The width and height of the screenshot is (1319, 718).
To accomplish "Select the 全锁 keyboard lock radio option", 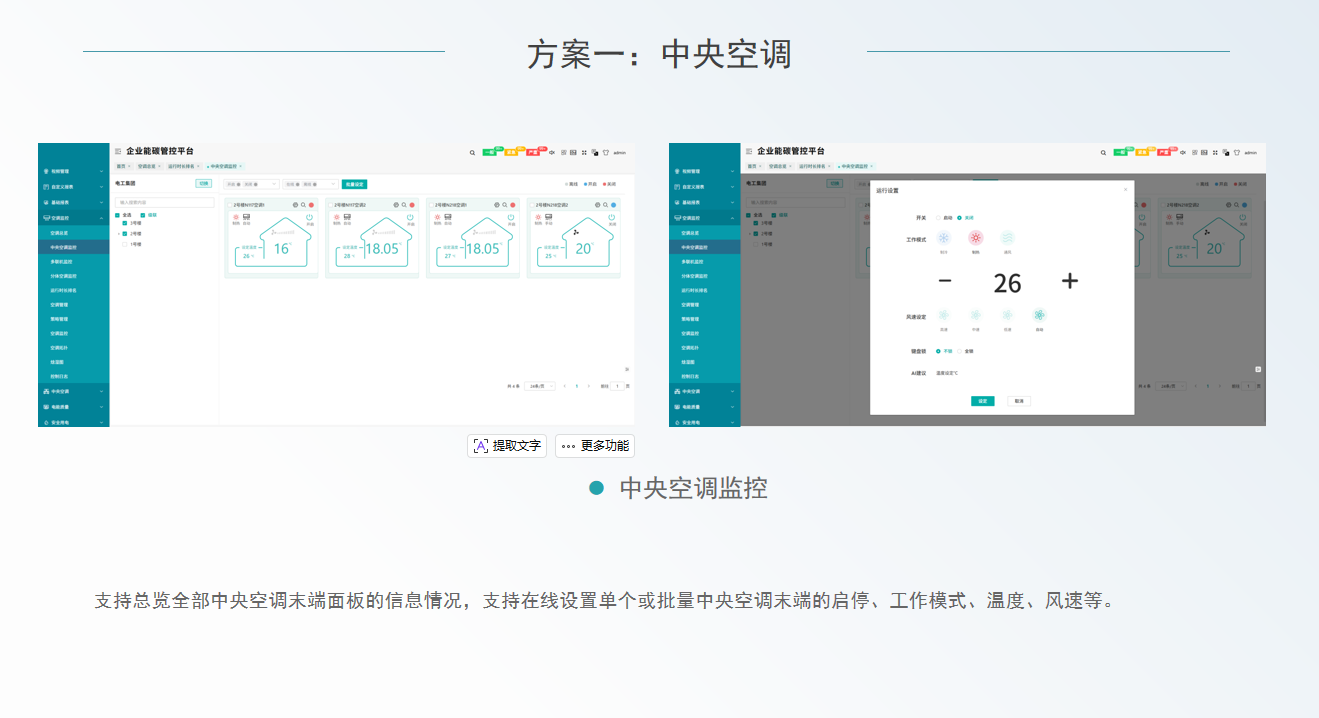I will (x=960, y=351).
